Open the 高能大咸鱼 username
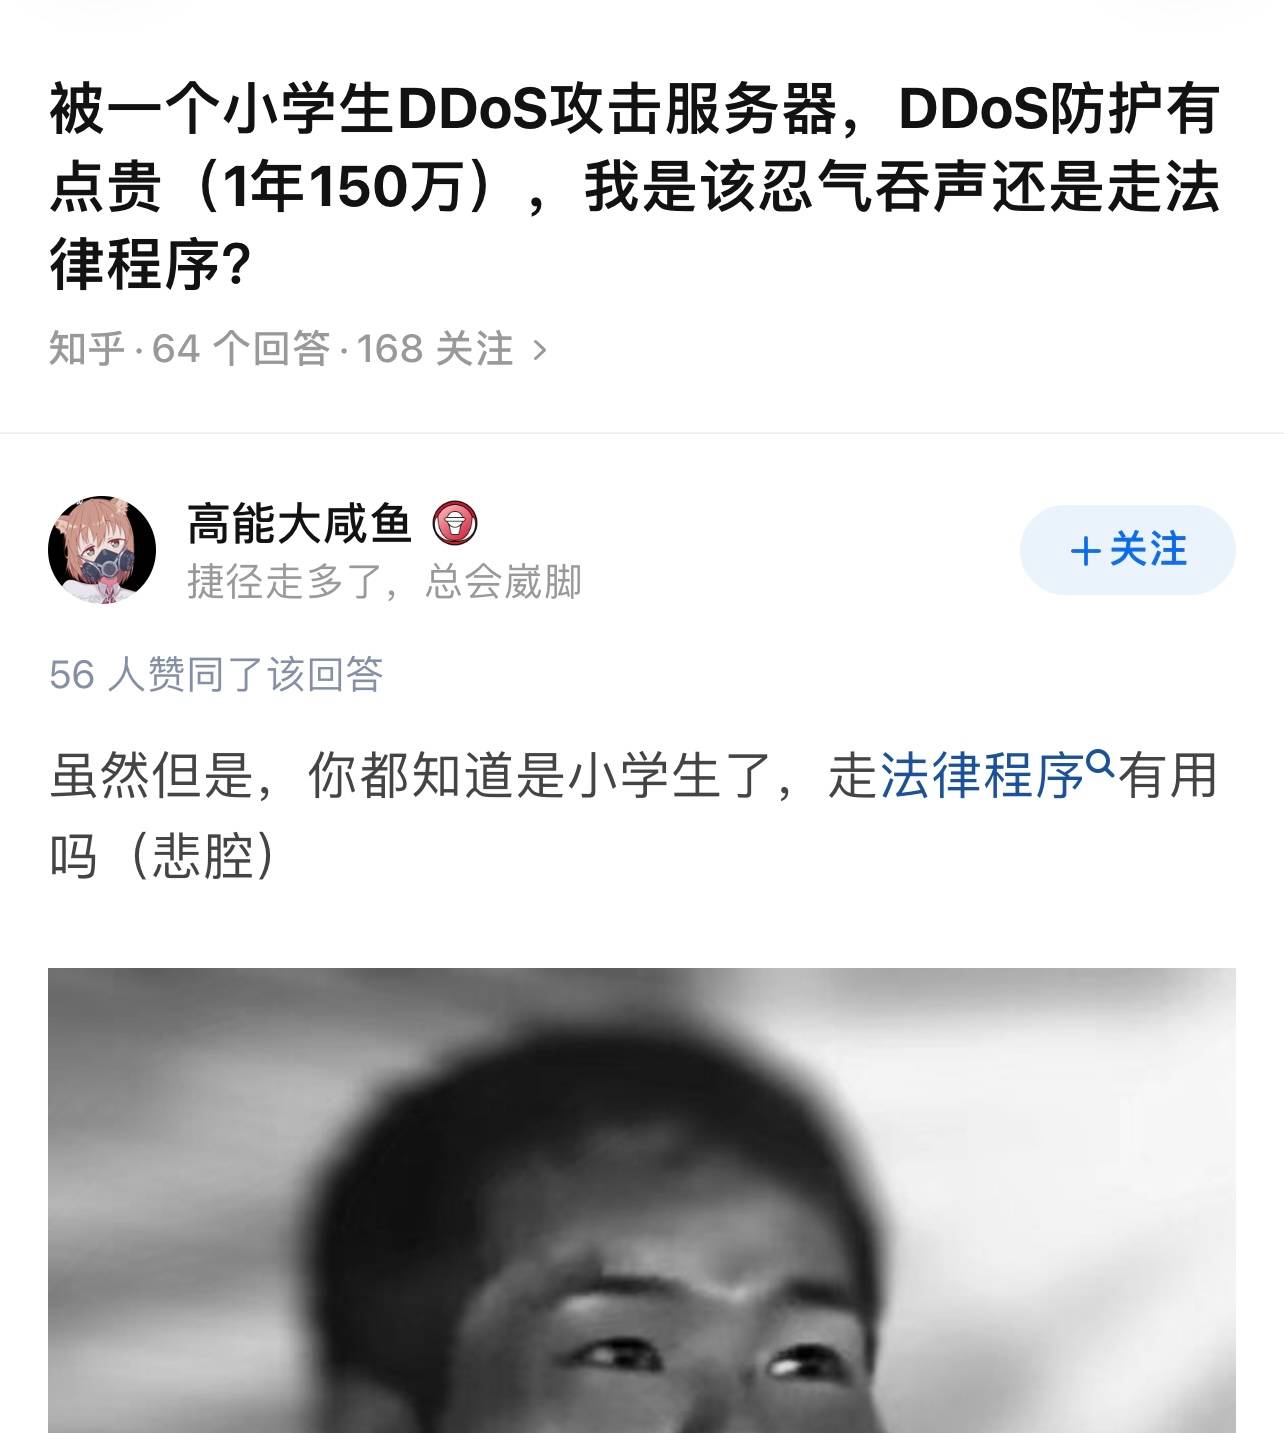Screen dimensions: 1284x1433 pos(300,523)
